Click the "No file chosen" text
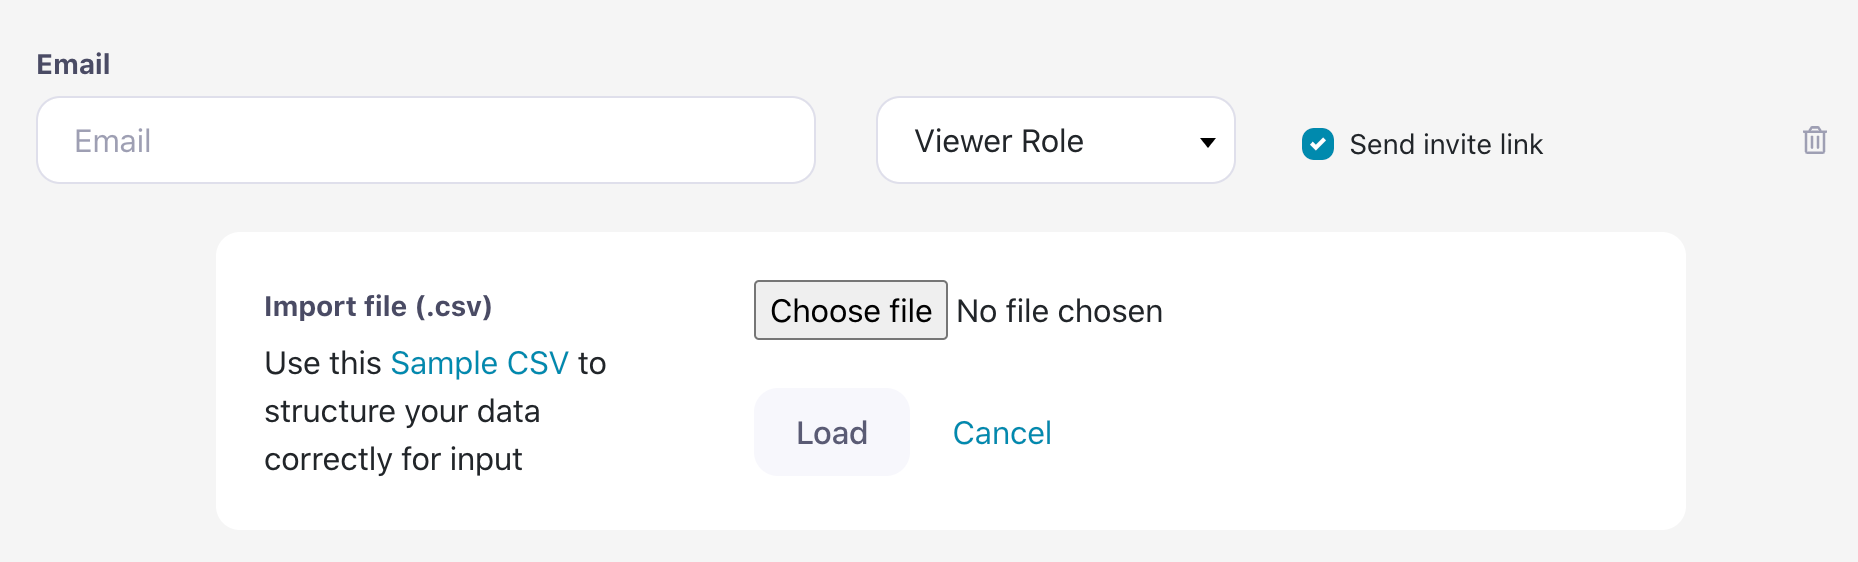Viewport: 1858px width, 562px height. click(1059, 311)
